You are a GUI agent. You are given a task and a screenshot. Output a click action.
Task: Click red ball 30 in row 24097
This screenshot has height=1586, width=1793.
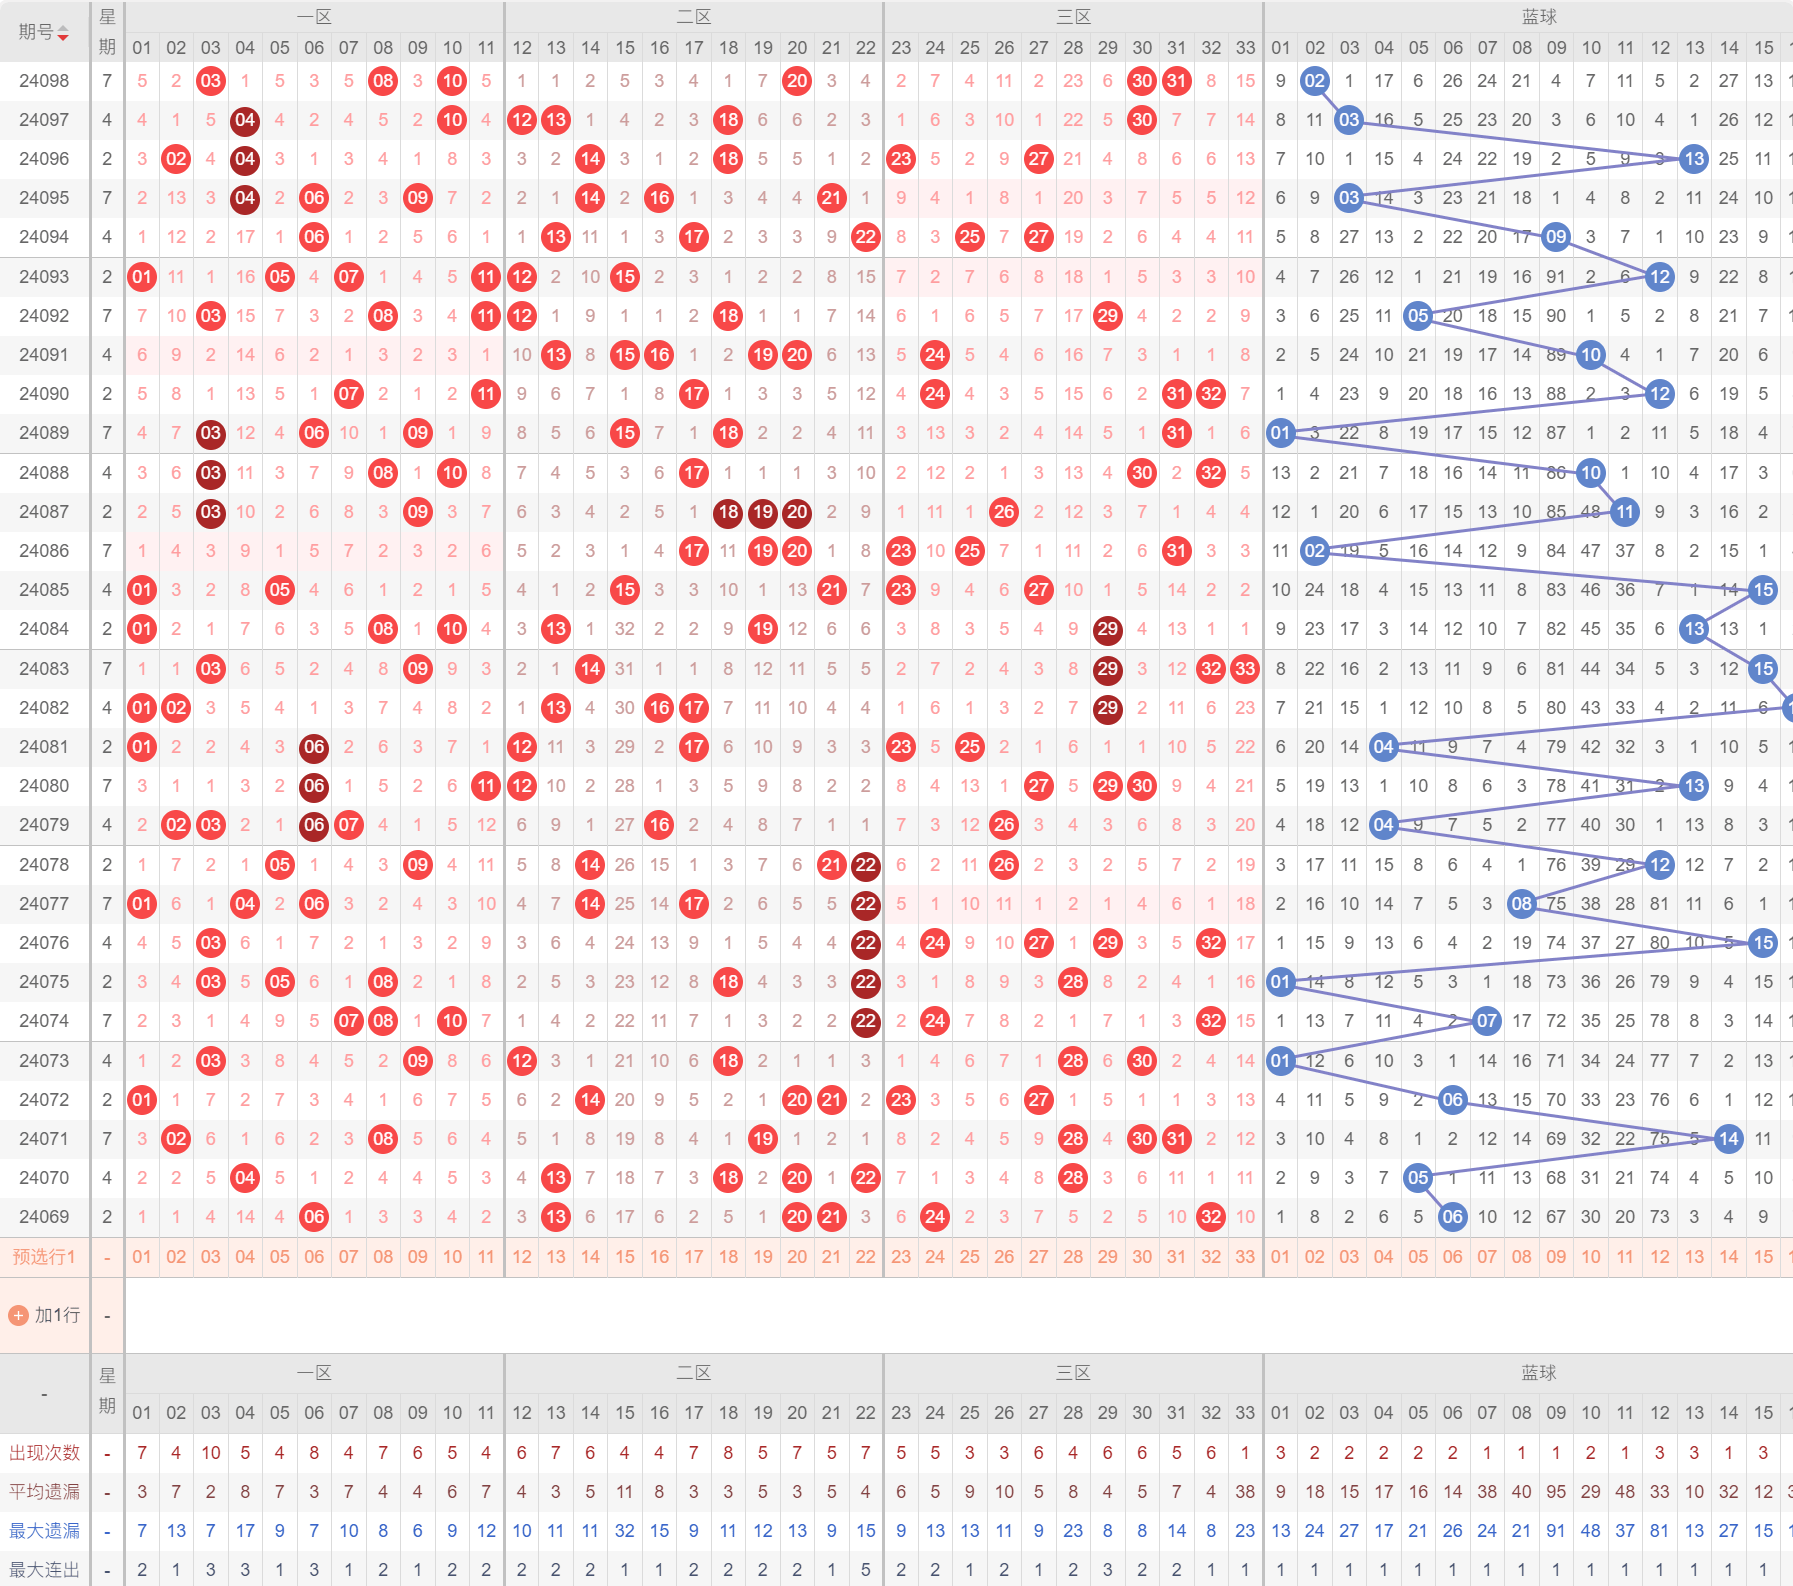click(x=1142, y=120)
